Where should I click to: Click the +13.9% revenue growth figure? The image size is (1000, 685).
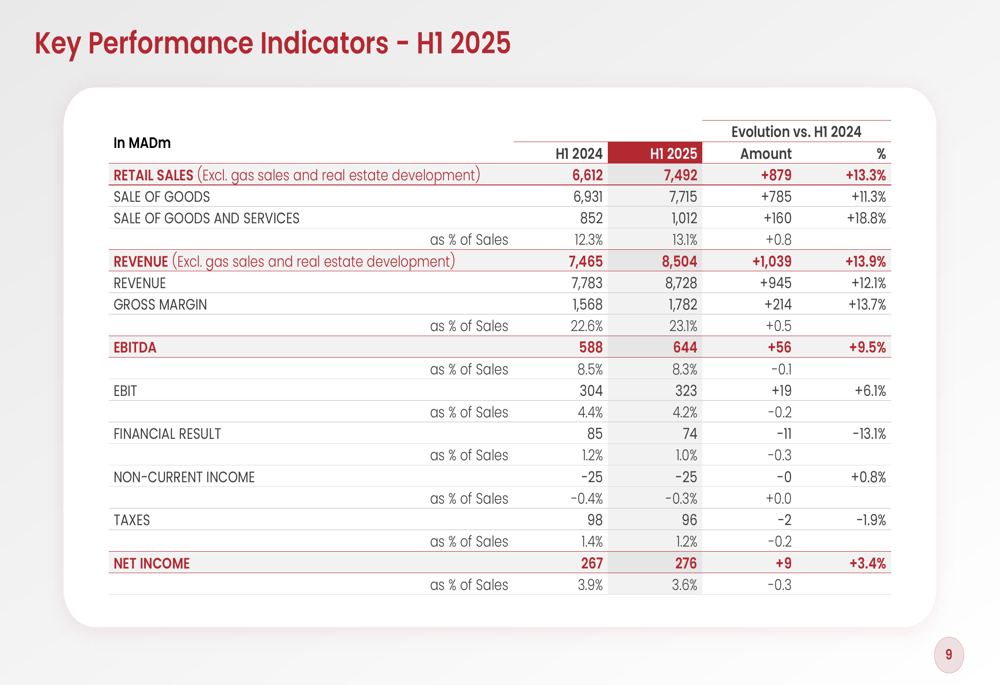[865, 262]
